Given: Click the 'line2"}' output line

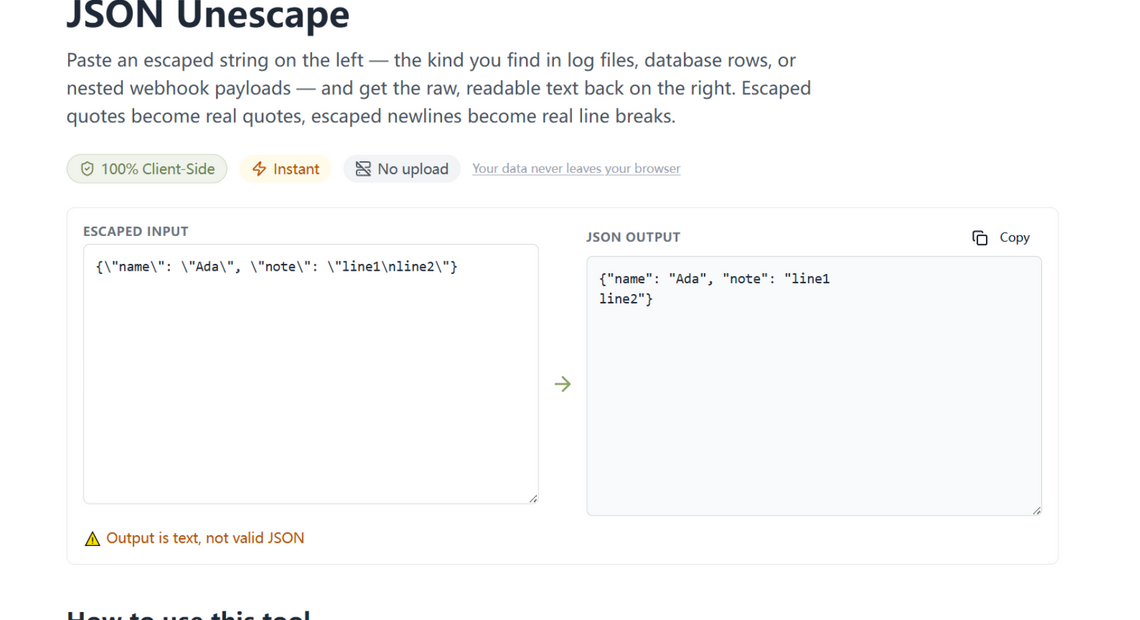Looking at the screenshot, I should click(626, 299).
